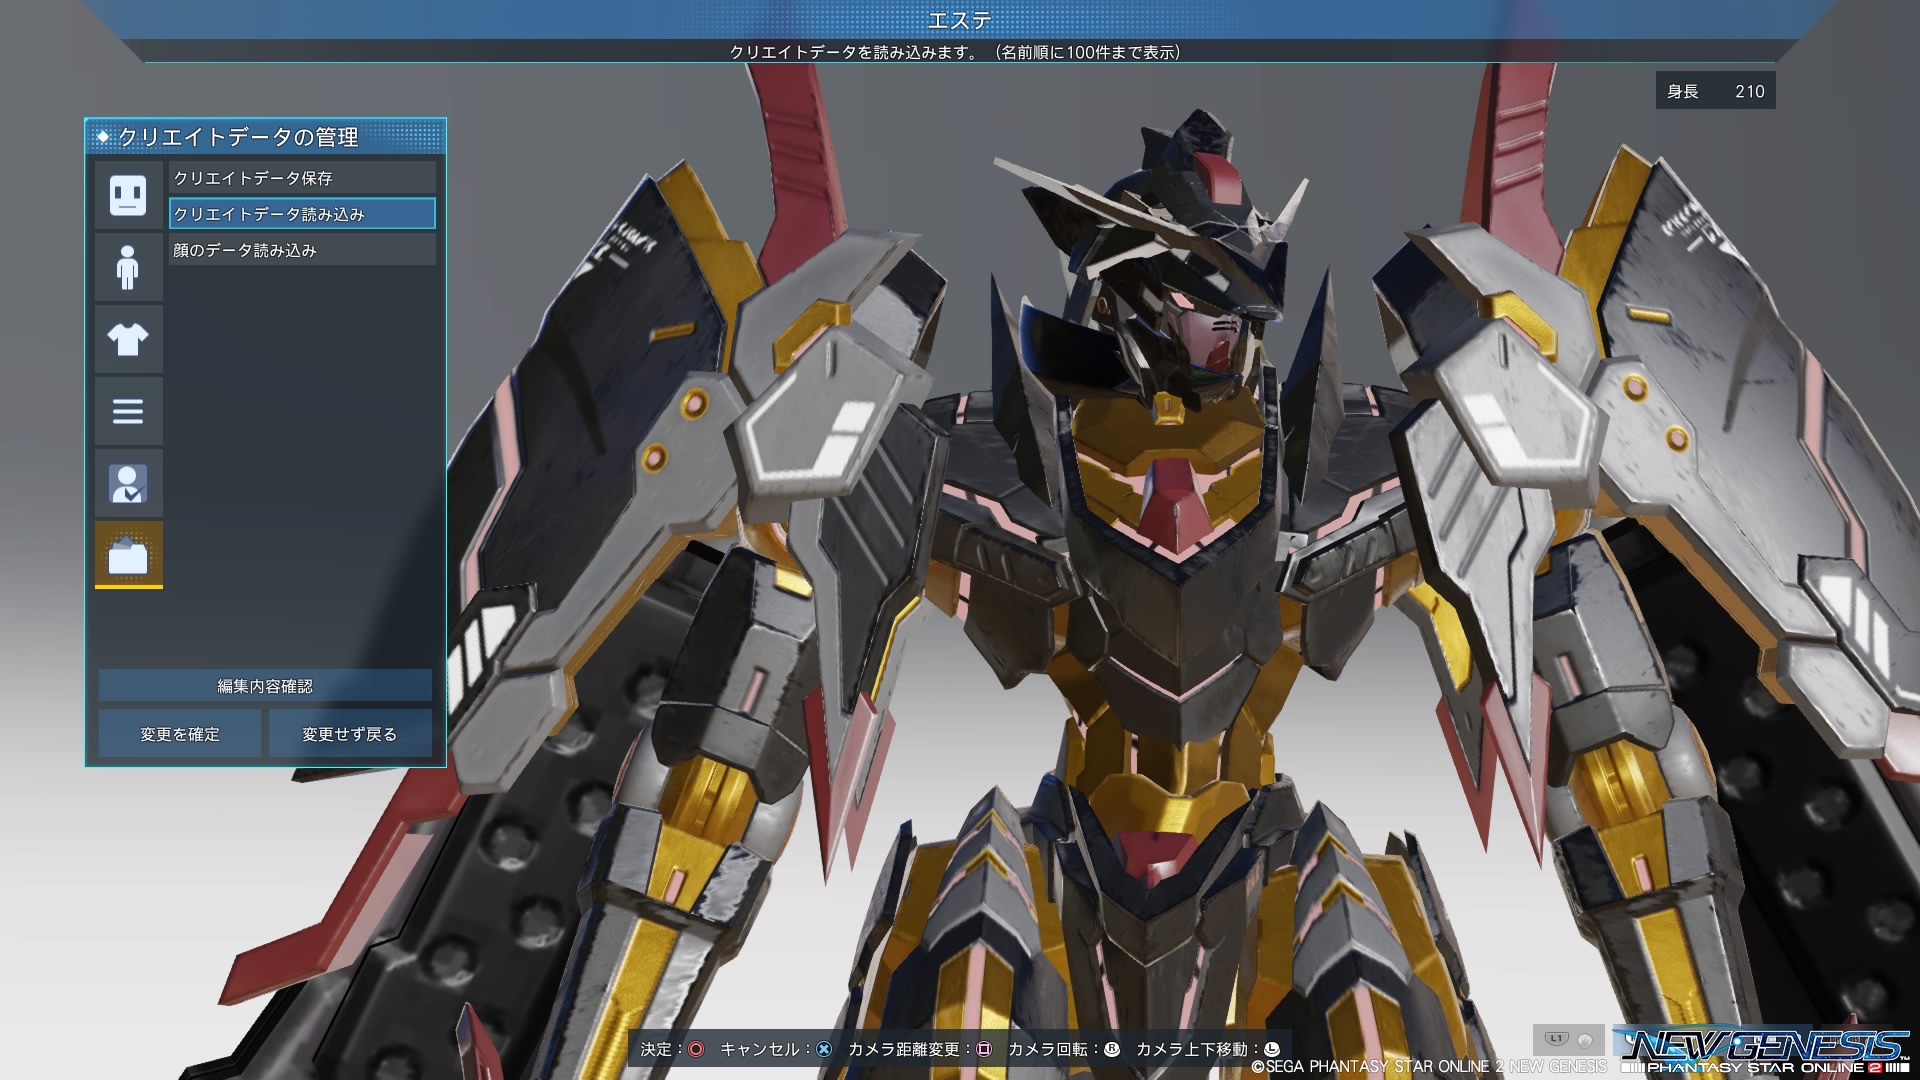Viewport: 1920px width, 1080px height.
Task: Open the body shape category icon
Action: pos(128,267)
